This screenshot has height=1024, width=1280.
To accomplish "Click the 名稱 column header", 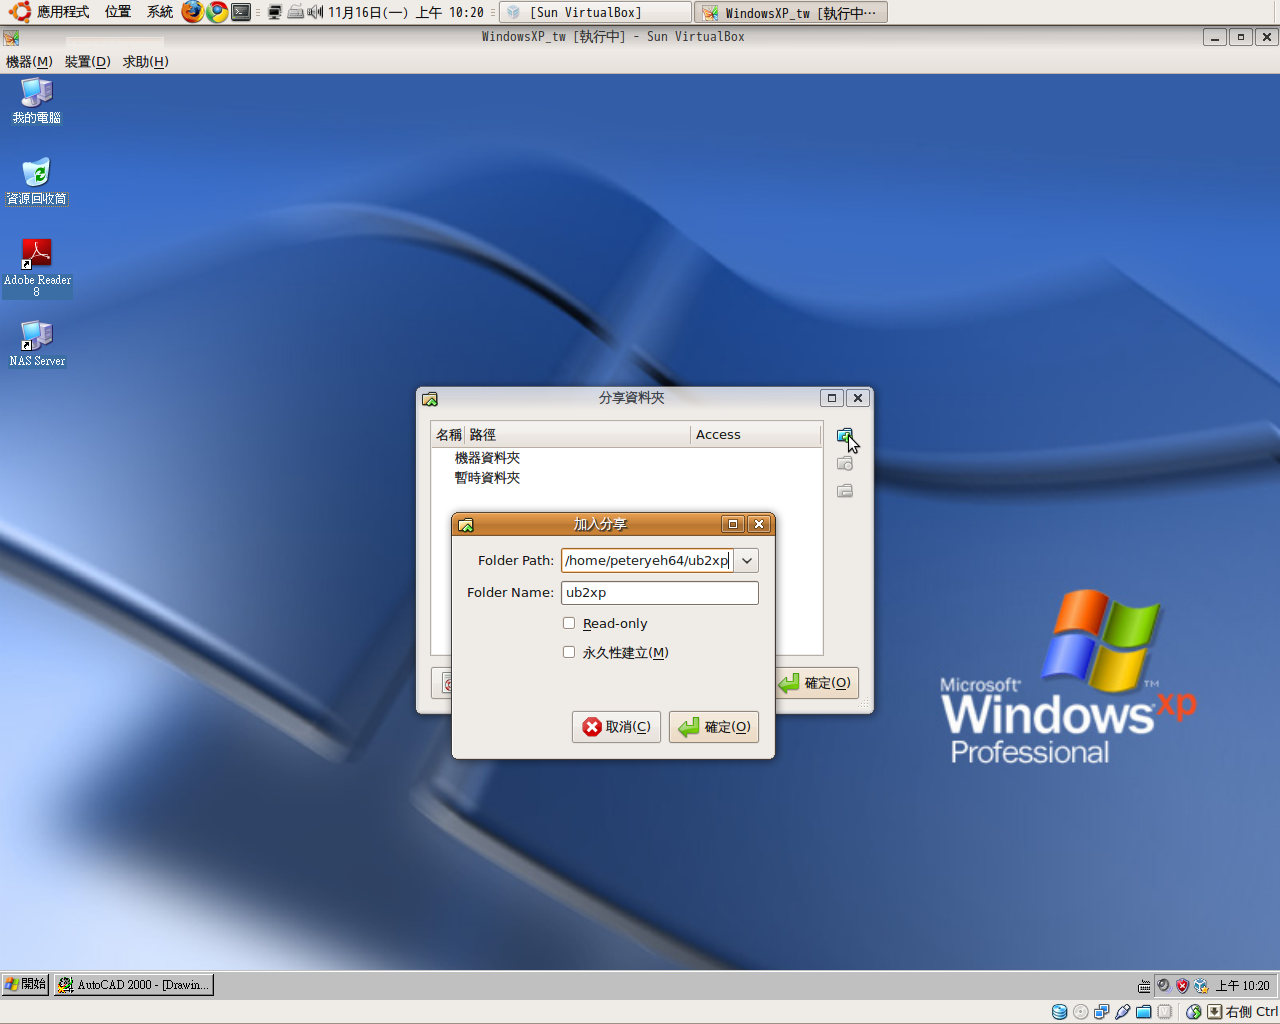I will pyautogui.click(x=448, y=435).
